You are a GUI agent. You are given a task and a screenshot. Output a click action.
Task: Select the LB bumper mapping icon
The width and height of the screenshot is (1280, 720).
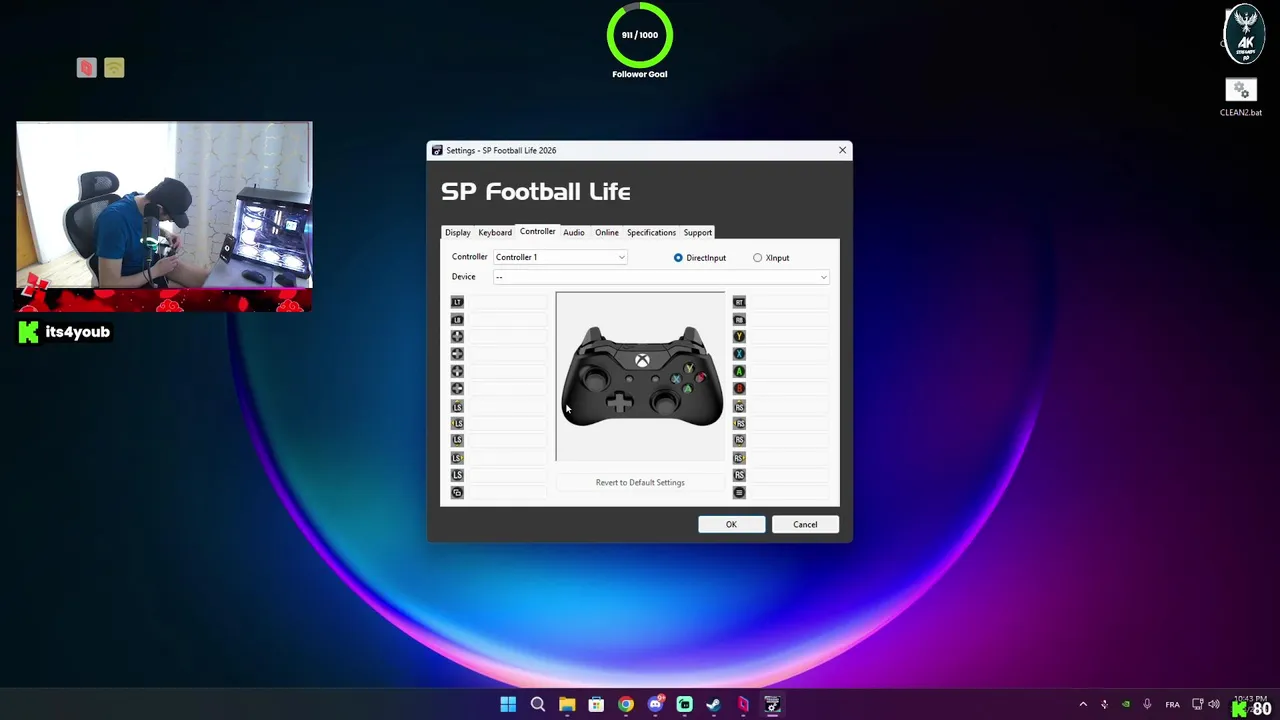[457, 319]
